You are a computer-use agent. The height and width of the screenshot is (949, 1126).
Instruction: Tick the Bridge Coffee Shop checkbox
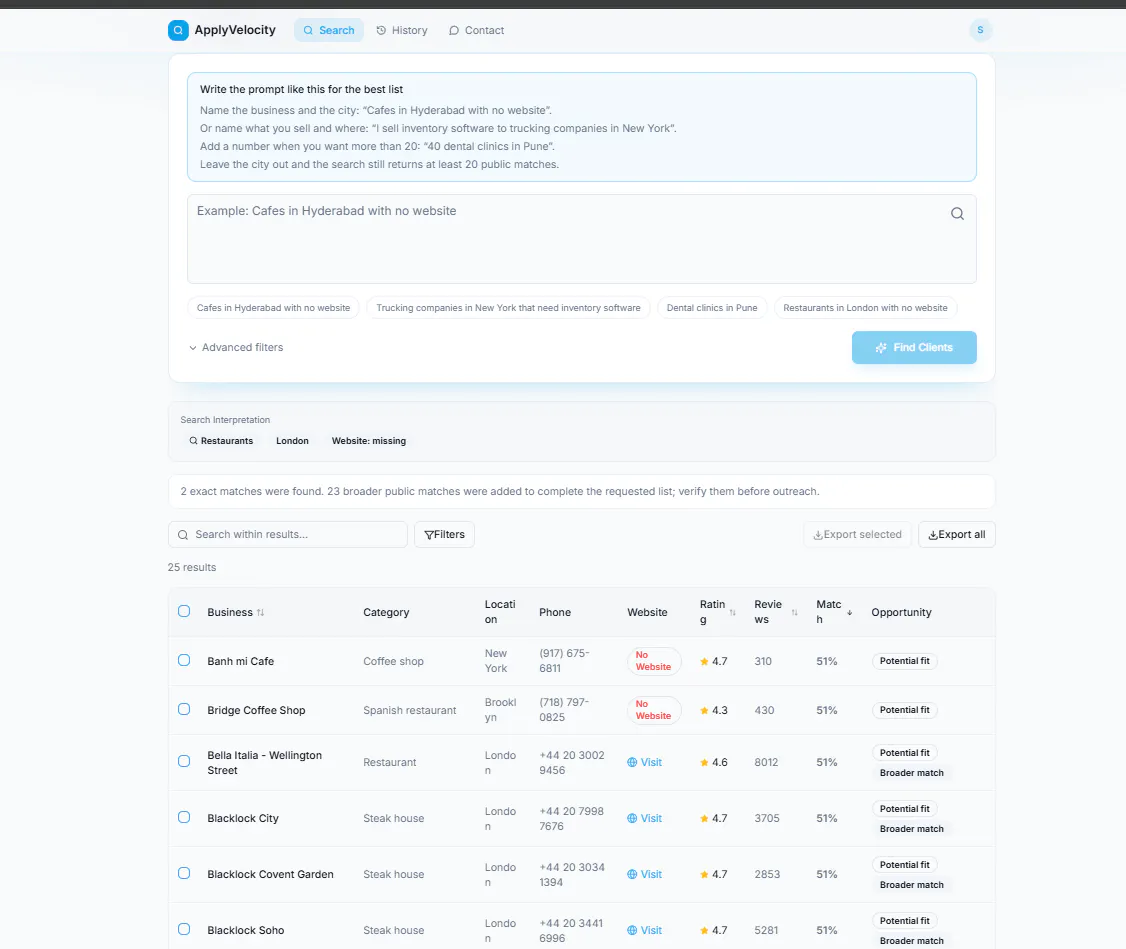(x=184, y=709)
